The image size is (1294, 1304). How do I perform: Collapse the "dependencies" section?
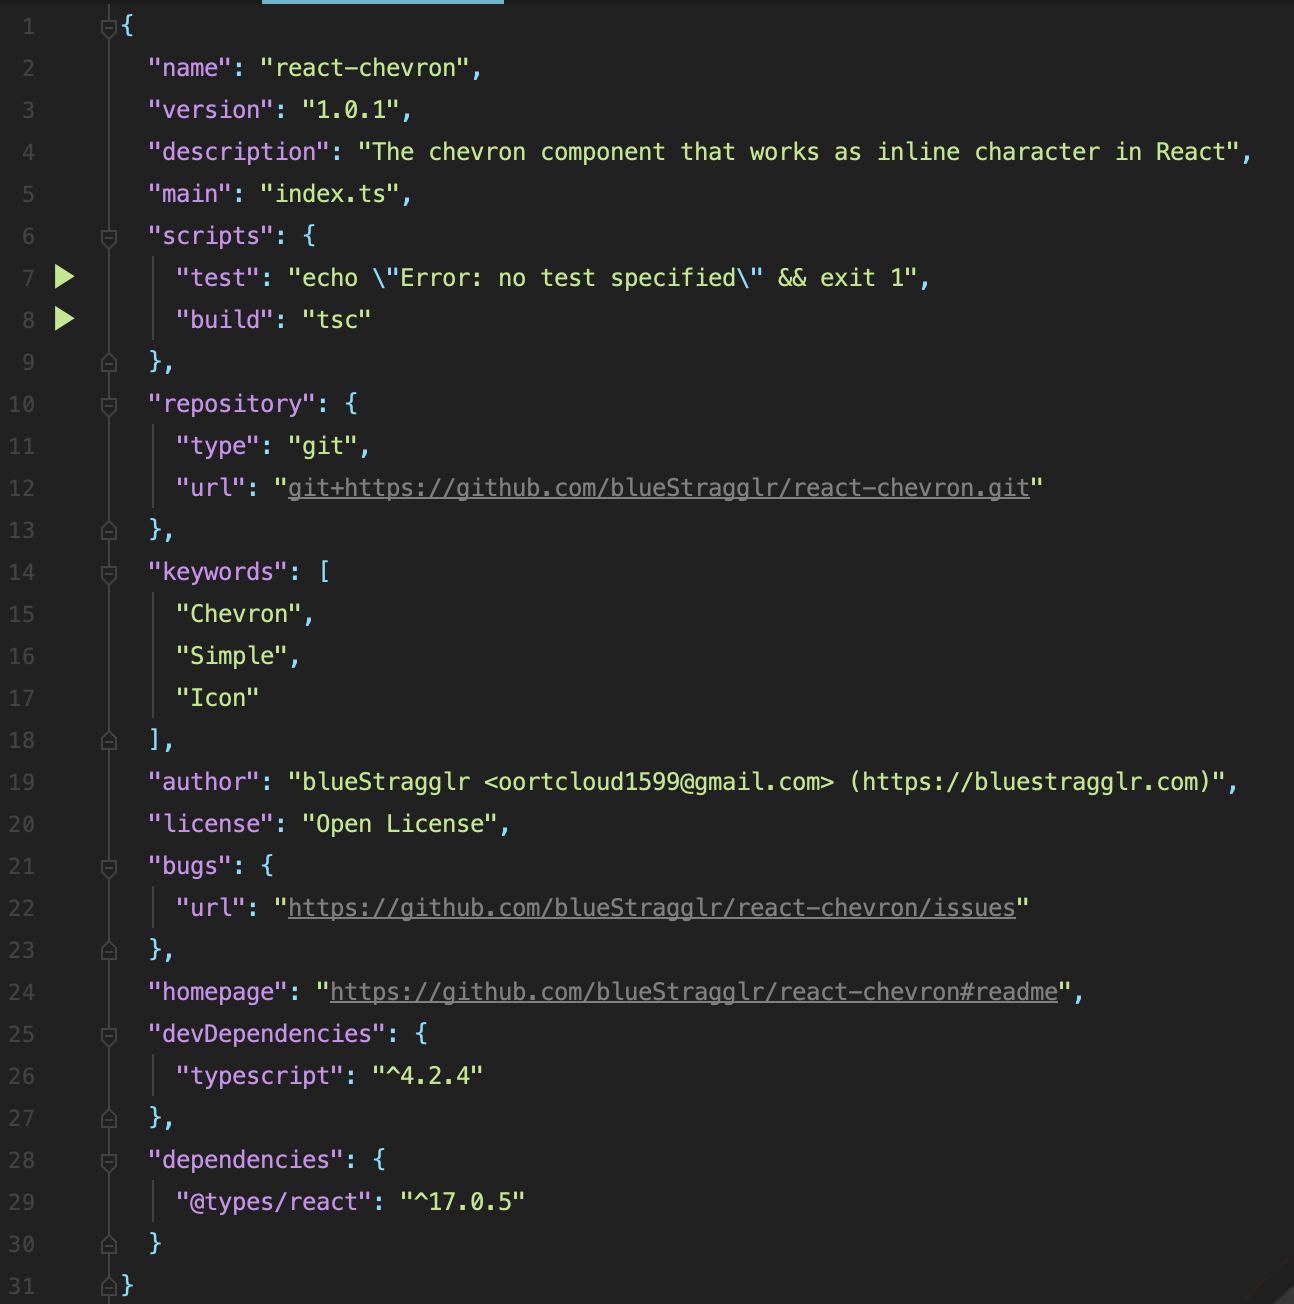(109, 1161)
